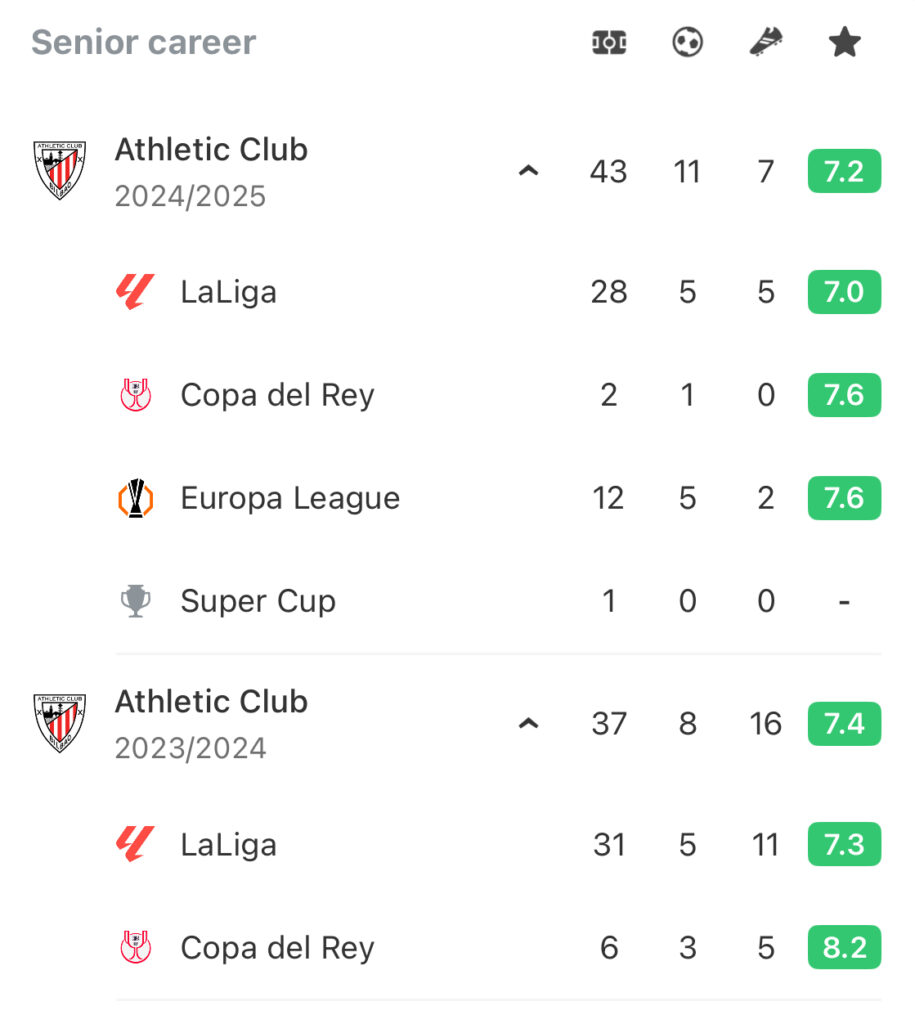915x1024 pixels.
Task: Click the rating star icon header
Action: tap(844, 42)
